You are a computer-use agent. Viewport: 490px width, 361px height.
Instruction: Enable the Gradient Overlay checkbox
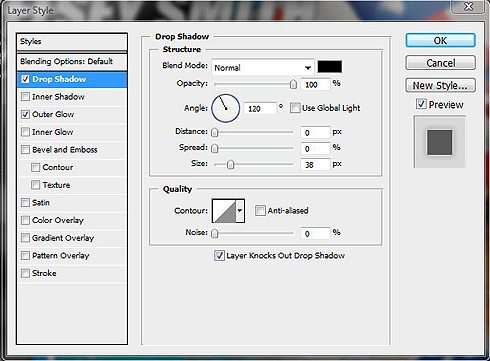(x=25, y=238)
